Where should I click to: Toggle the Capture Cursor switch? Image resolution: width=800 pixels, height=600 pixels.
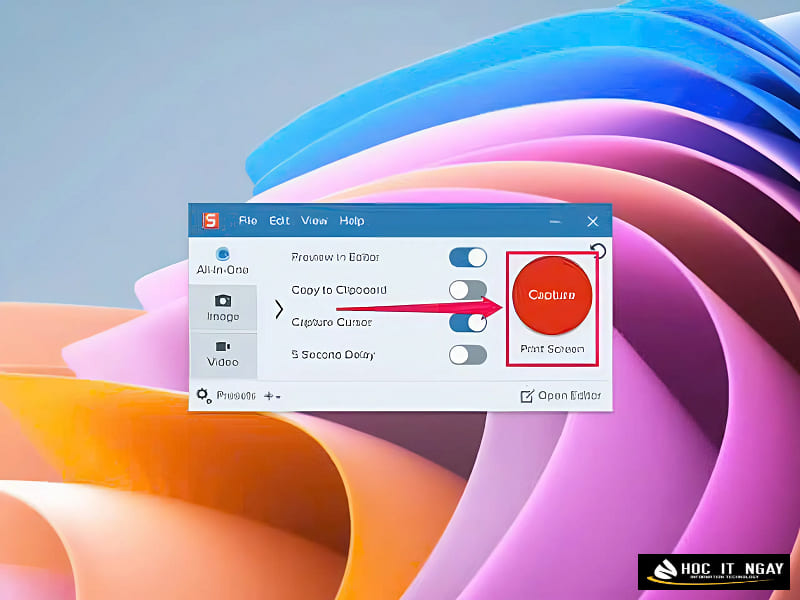[x=468, y=322]
